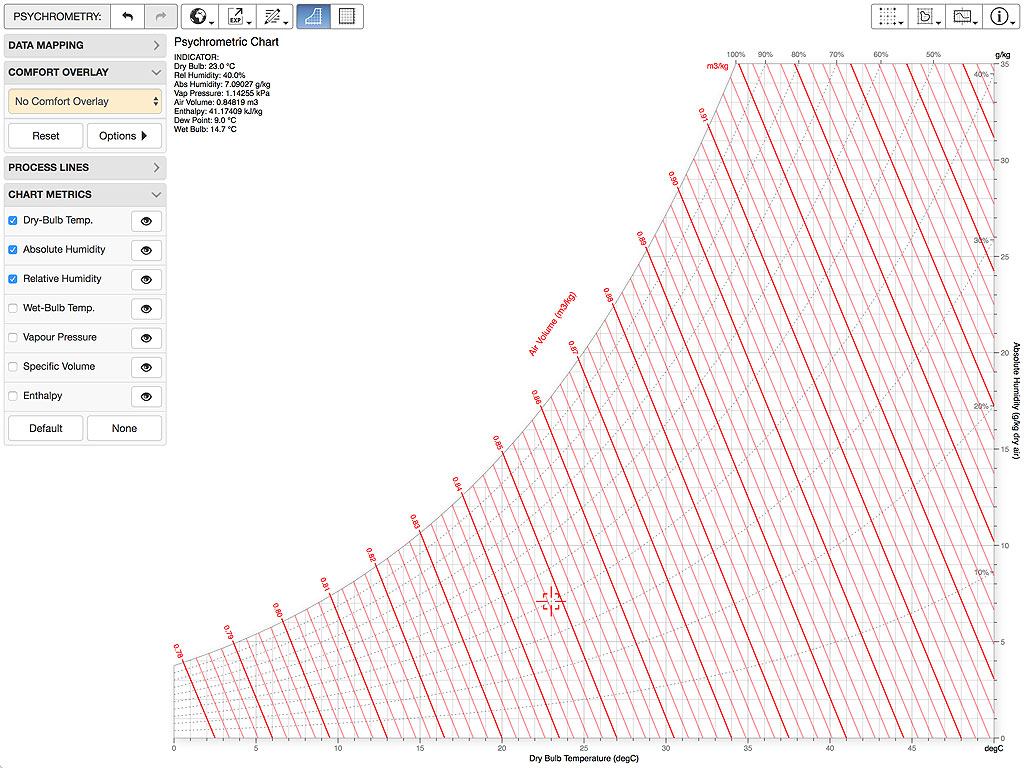Uncheck the Dry-Bulb Temp. checkbox
The height and width of the screenshot is (768, 1024).
click(12, 221)
